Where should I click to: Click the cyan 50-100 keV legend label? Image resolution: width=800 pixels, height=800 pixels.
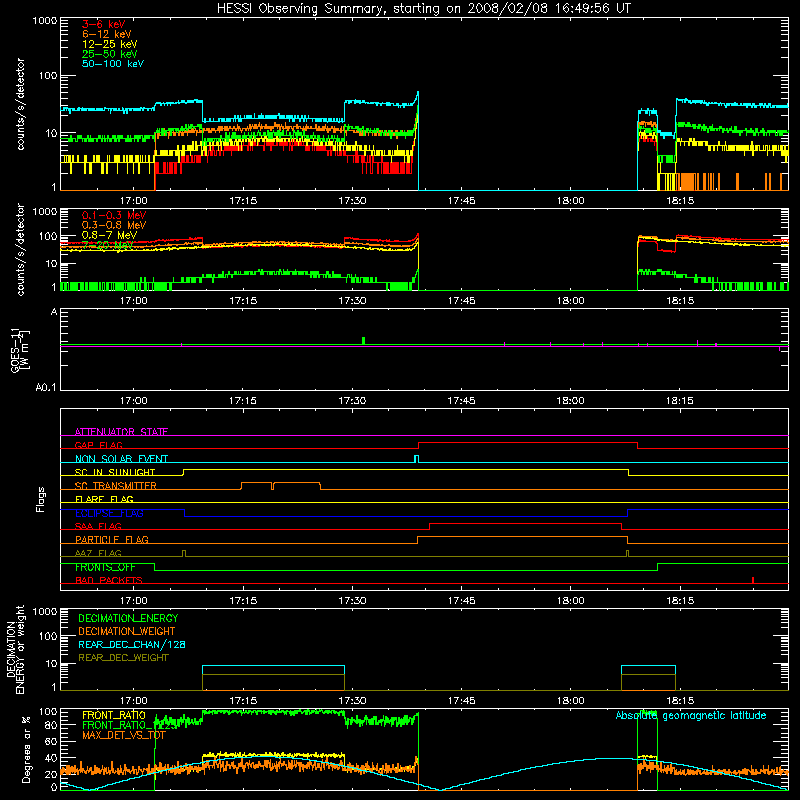(x=112, y=64)
